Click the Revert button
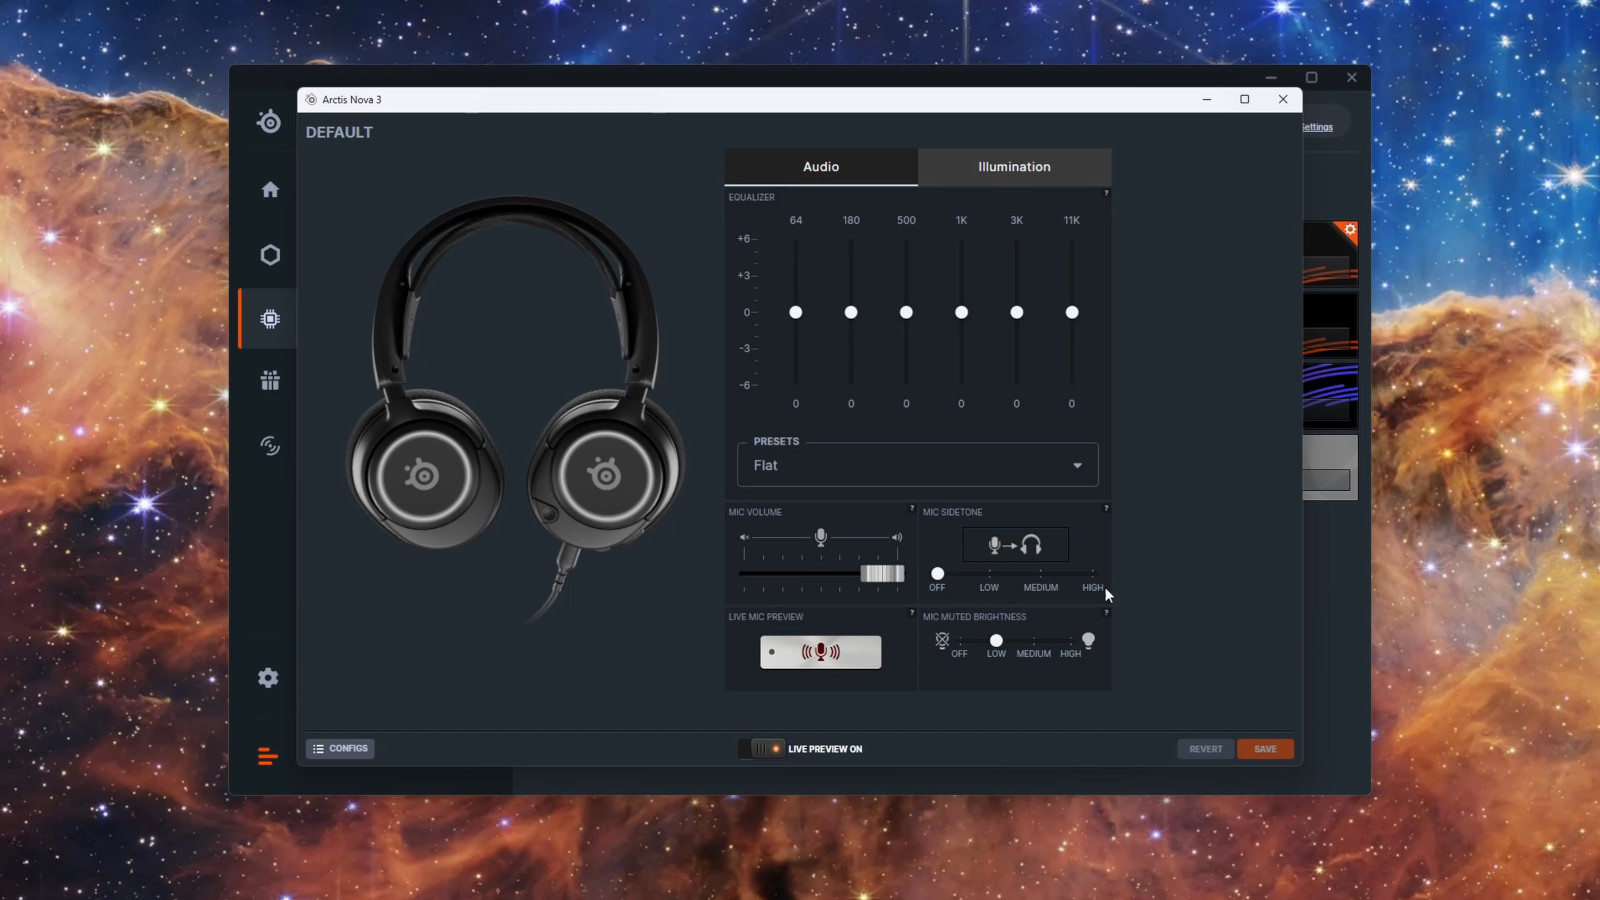1600x900 pixels. pyautogui.click(x=1206, y=749)
